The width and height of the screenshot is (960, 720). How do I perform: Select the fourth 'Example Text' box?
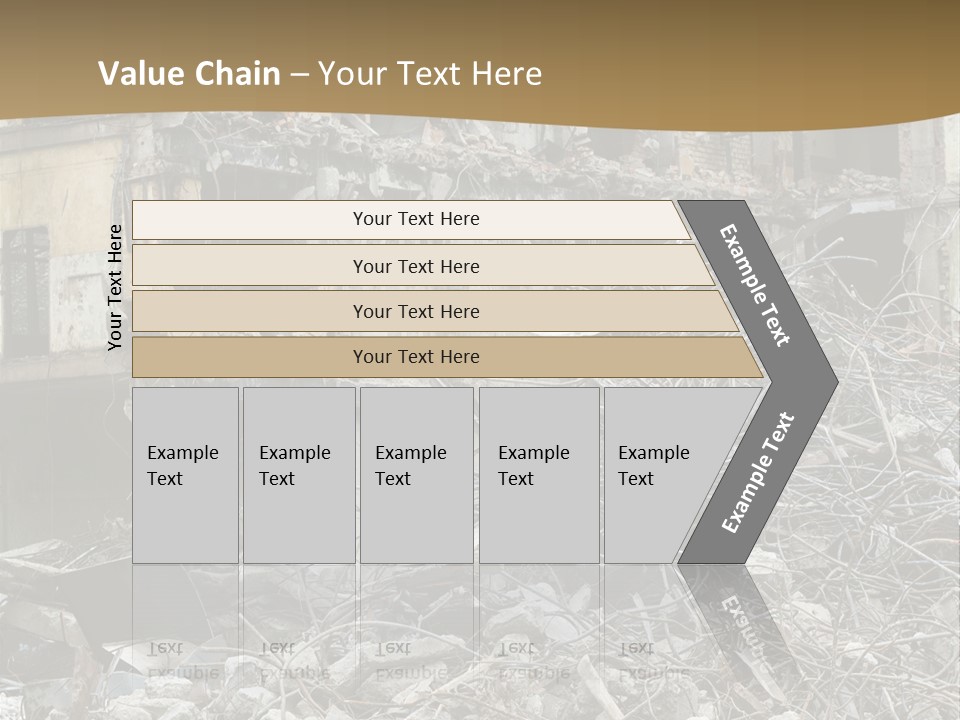(x=538, y=475)
